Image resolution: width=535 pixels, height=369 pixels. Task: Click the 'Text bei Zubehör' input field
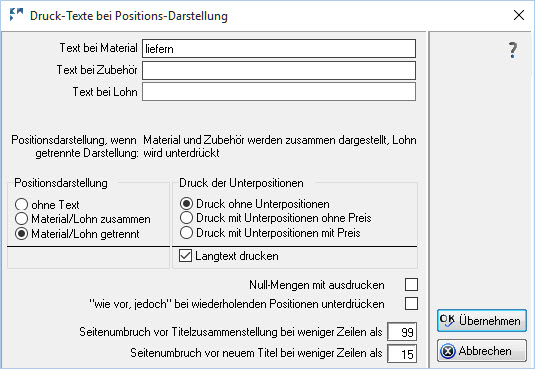click(x=279, y=70)
